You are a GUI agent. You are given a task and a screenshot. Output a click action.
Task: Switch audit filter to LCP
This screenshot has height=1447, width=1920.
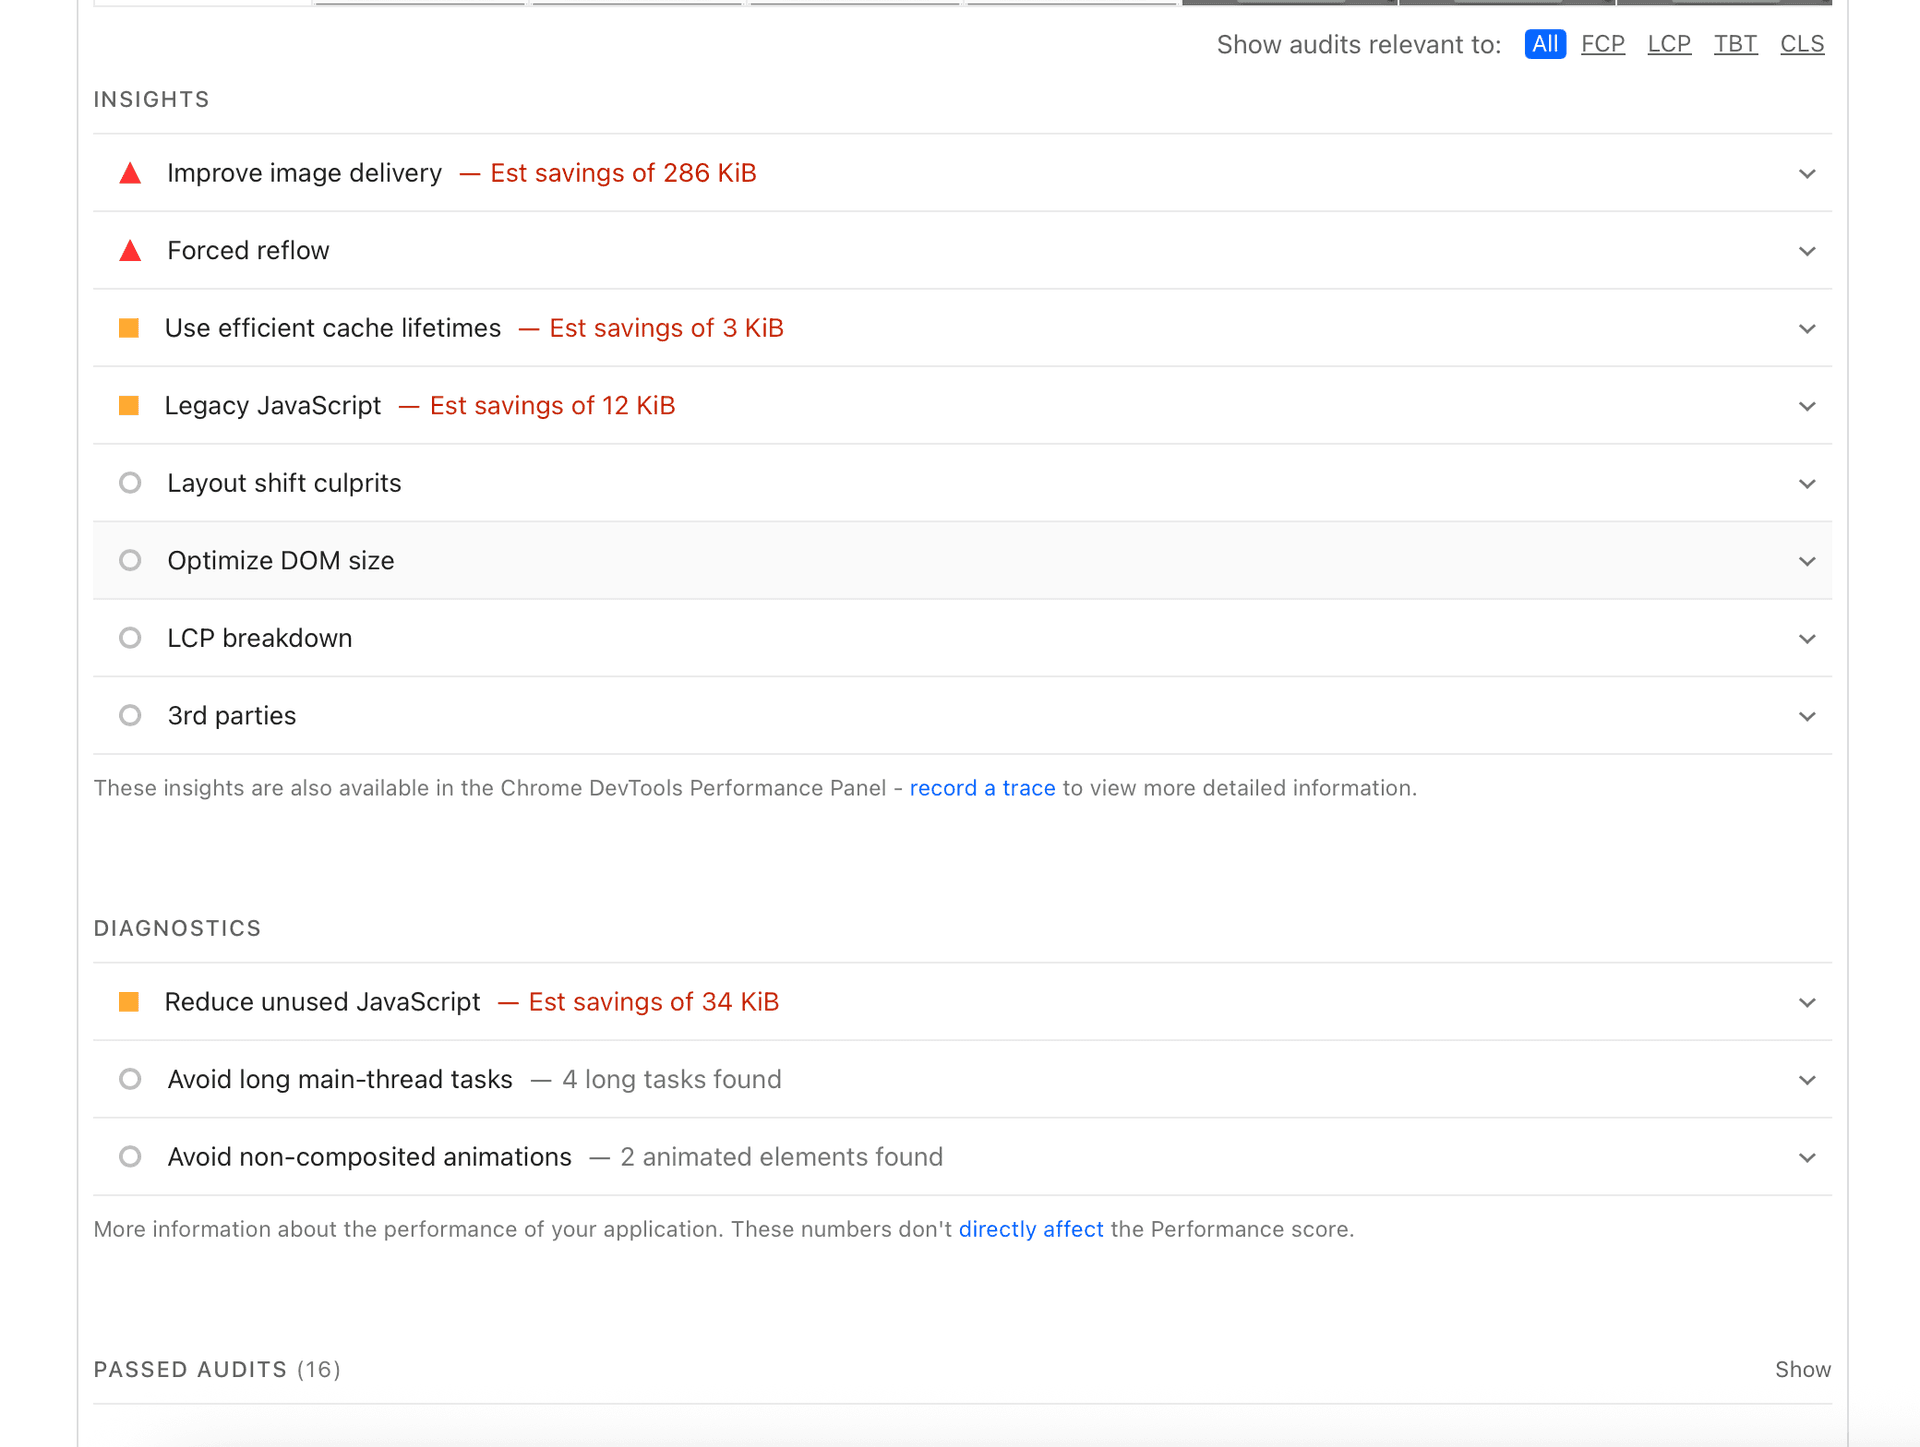1668,44
